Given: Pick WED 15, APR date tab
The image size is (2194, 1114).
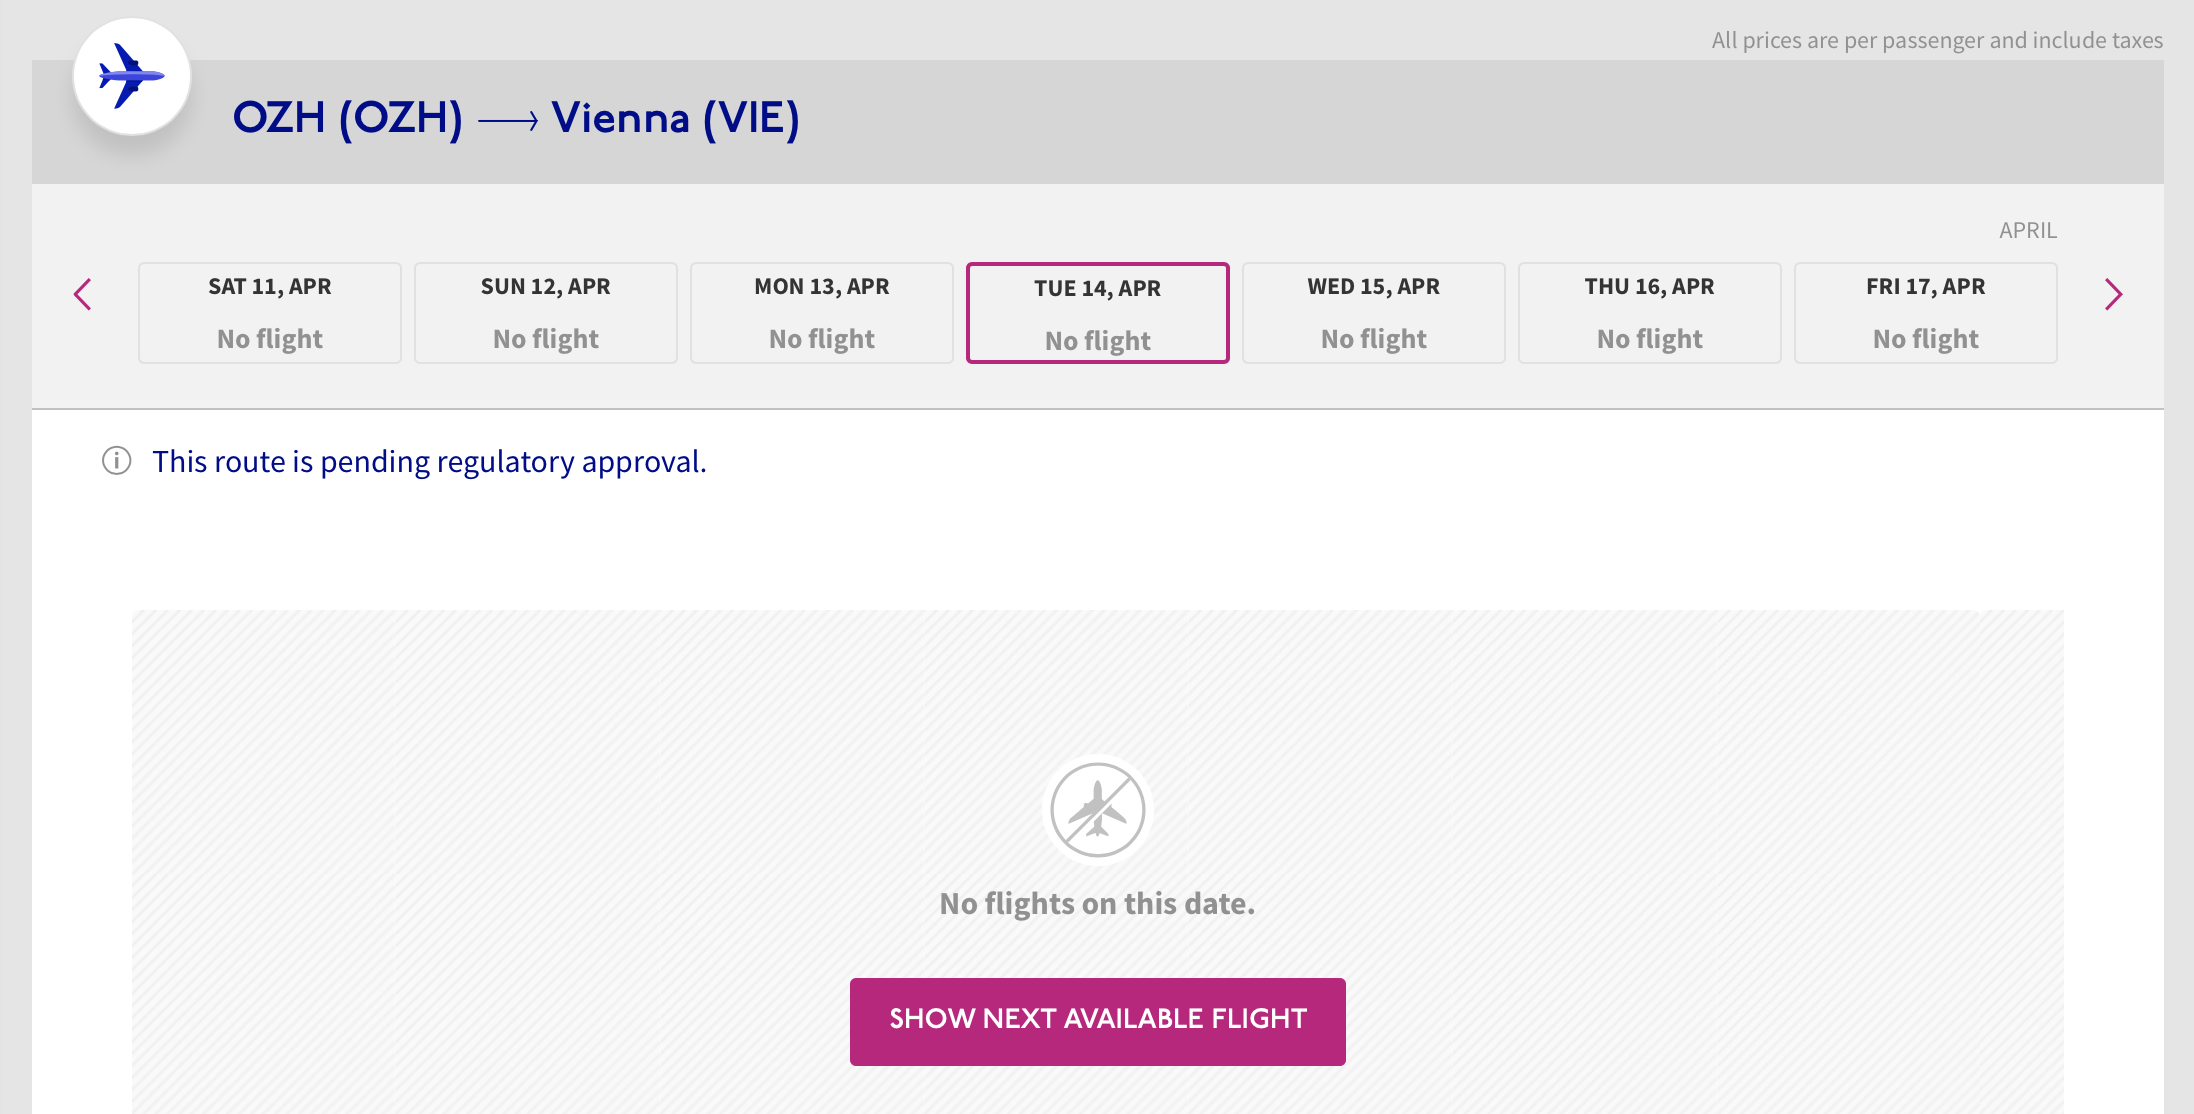Looking at the screenshot, I should click(x=1374, y=313).
